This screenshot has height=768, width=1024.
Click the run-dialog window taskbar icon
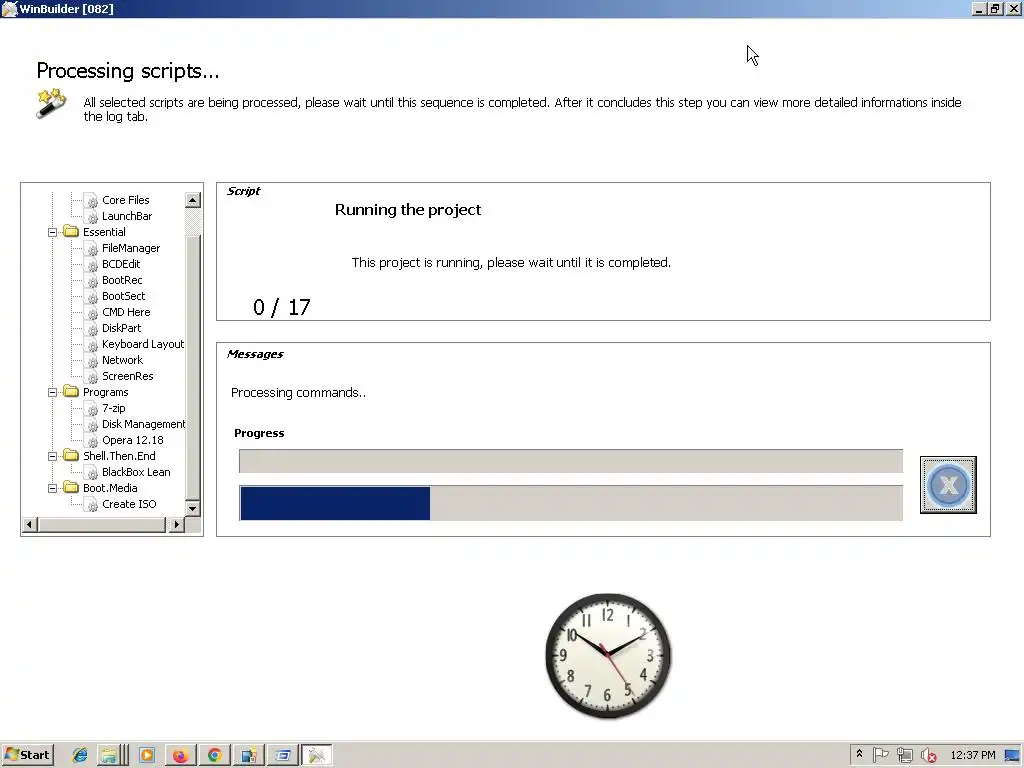[283, 756]
